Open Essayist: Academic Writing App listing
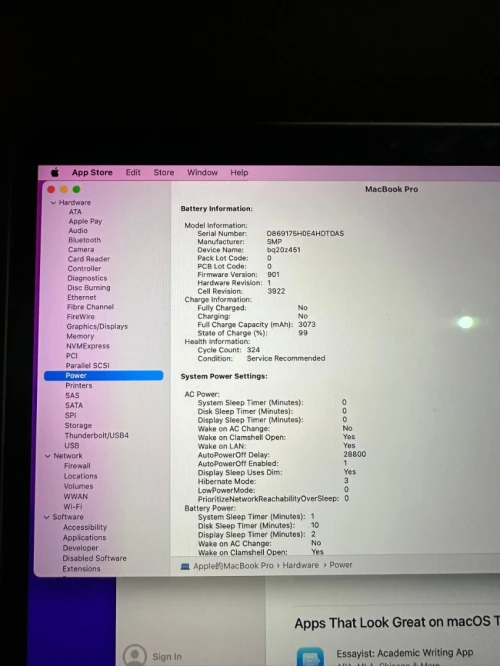Screen dimensions: 500x666 [x=404, y=653]
